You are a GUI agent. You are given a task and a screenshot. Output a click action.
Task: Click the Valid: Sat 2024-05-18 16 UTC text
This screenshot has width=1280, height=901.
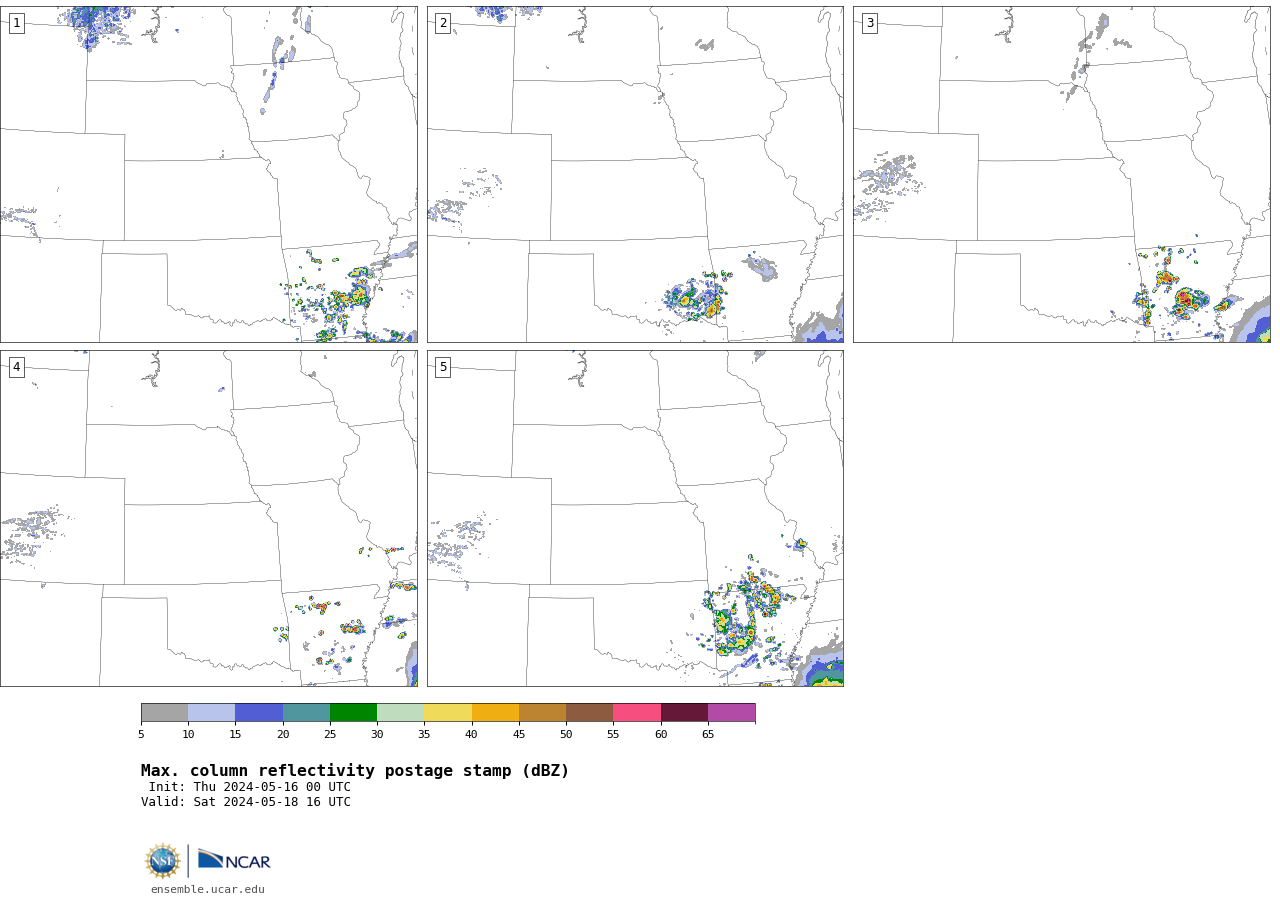246,802
